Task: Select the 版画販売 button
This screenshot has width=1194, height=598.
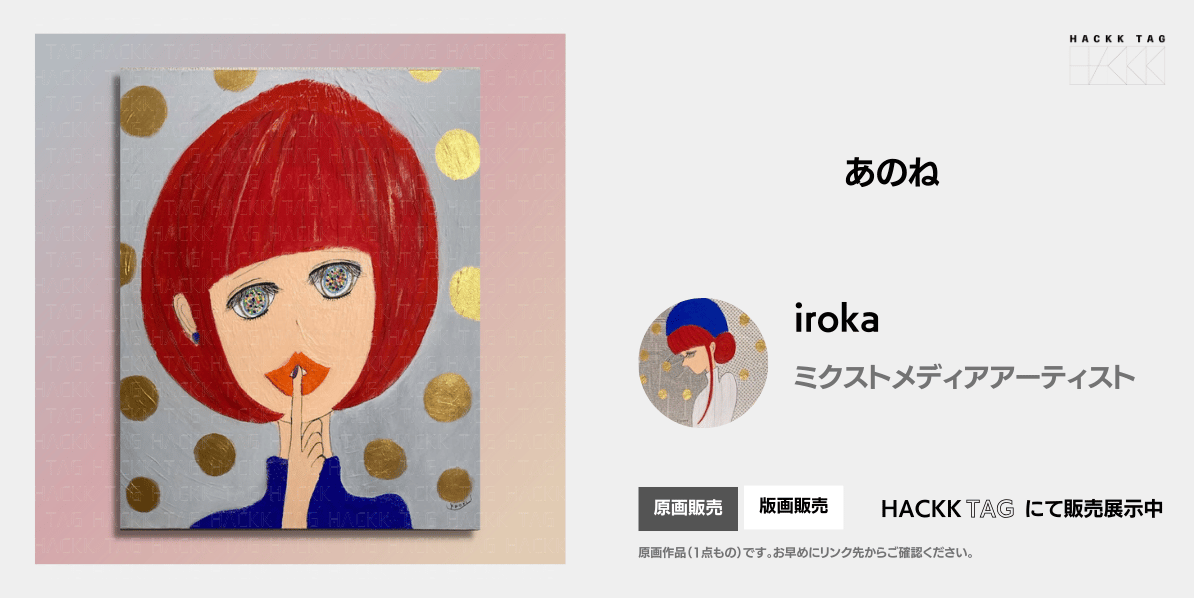Action: coord(793,507)
